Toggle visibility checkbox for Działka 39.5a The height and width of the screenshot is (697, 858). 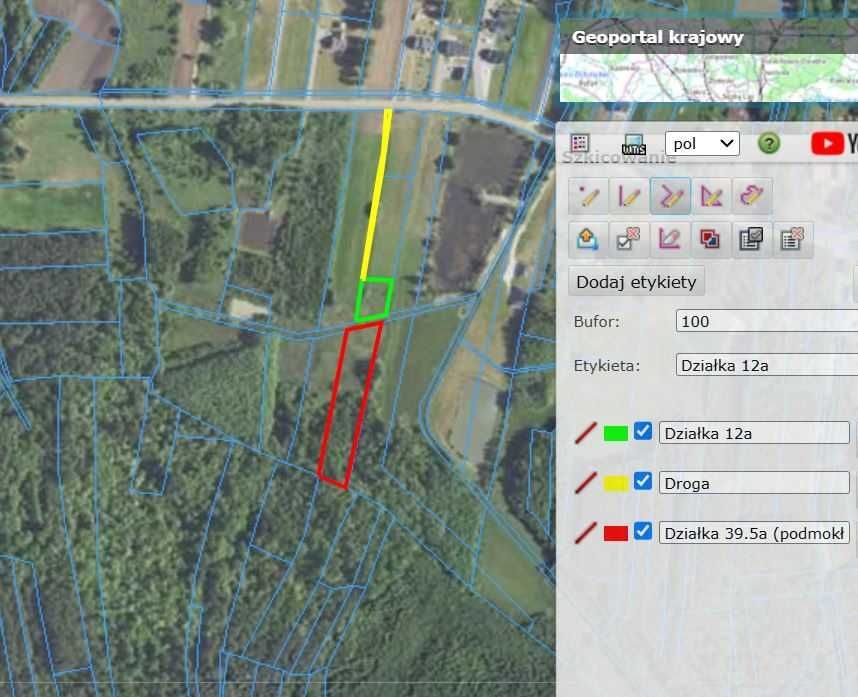pyautogui.click(x=643, y=531)
